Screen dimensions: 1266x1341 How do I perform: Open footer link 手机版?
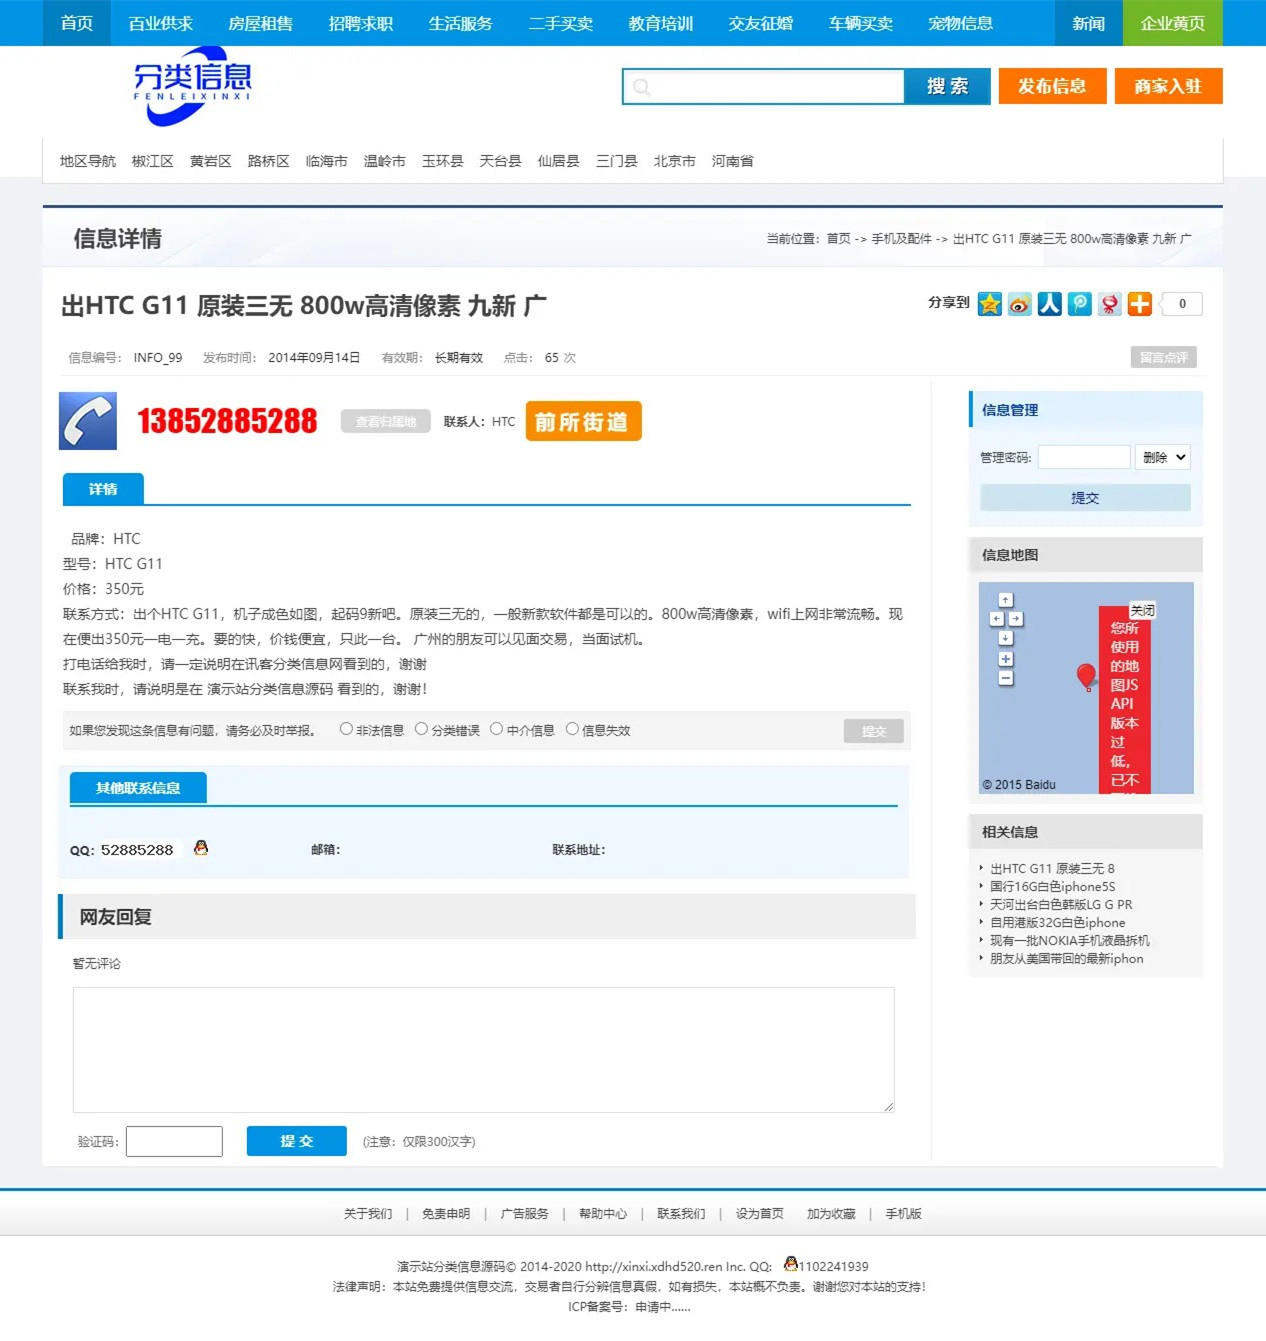(x=904, y=1213)
